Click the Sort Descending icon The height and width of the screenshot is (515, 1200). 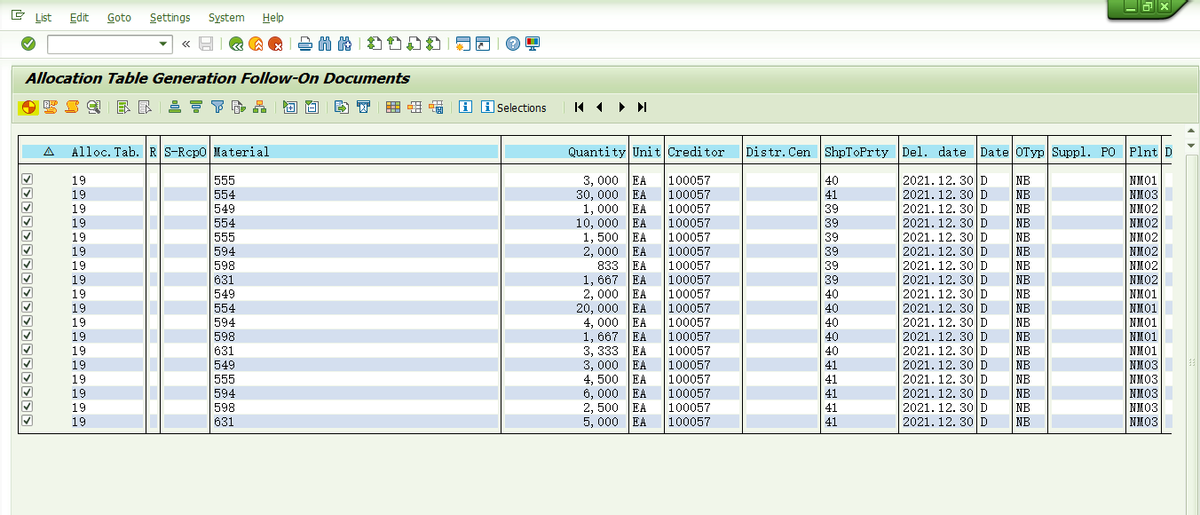[x=196, y=107]
